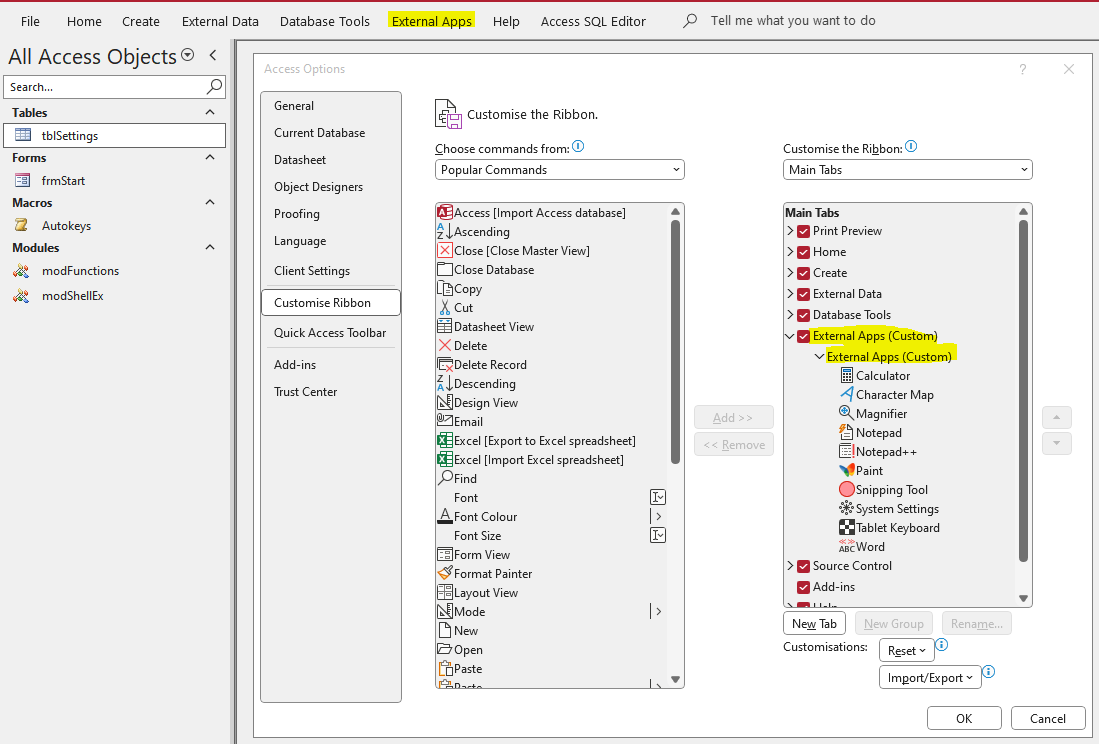Select the Copy command icon
This screenshot has height=744, width=1099.
(x=444, y=288)
